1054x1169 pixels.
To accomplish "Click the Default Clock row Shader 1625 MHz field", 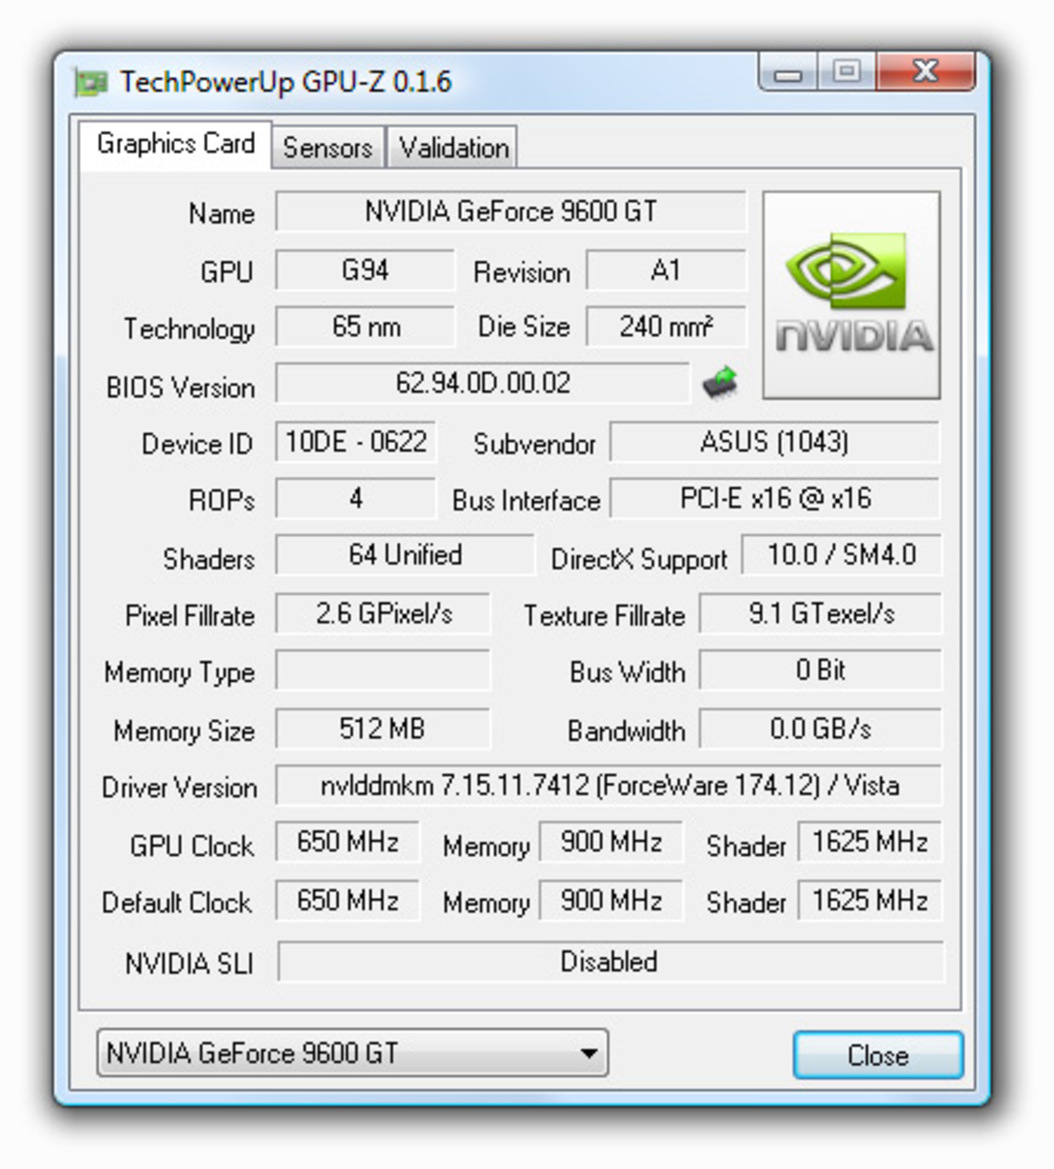I will click(870, 901).
